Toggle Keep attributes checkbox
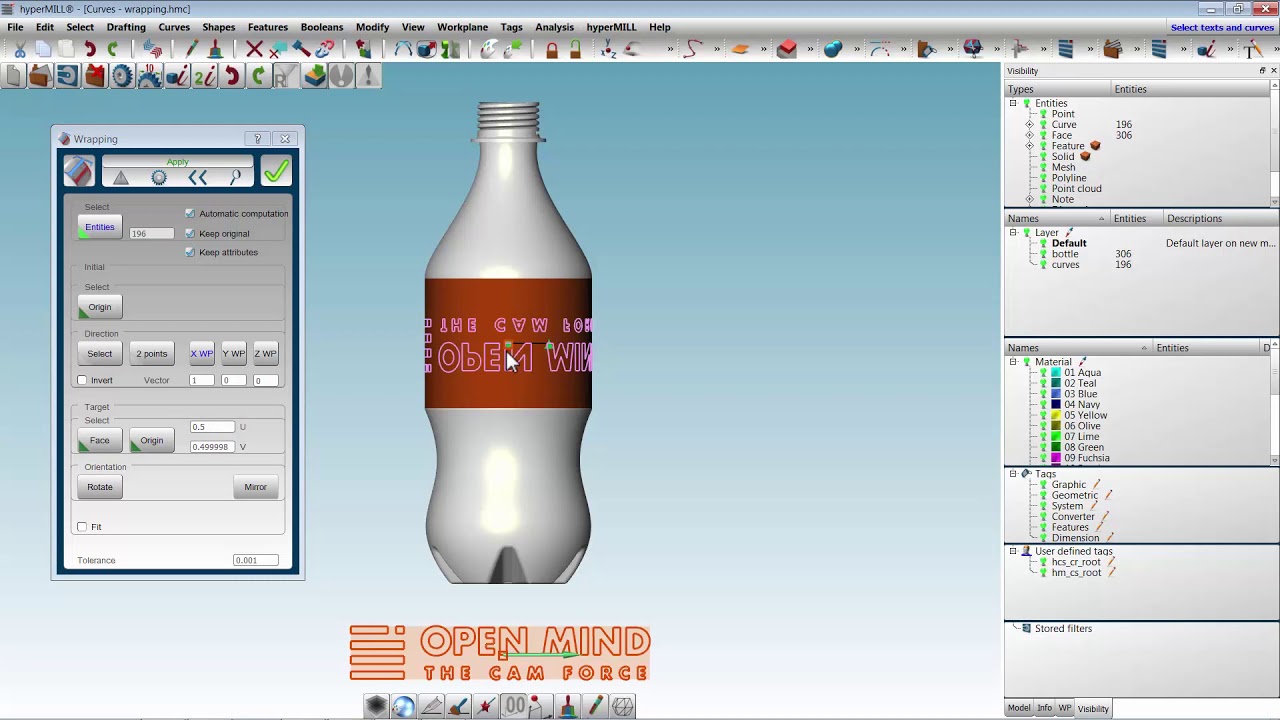The height and width of the screenshot is (720, 1280). coord(190,252)
